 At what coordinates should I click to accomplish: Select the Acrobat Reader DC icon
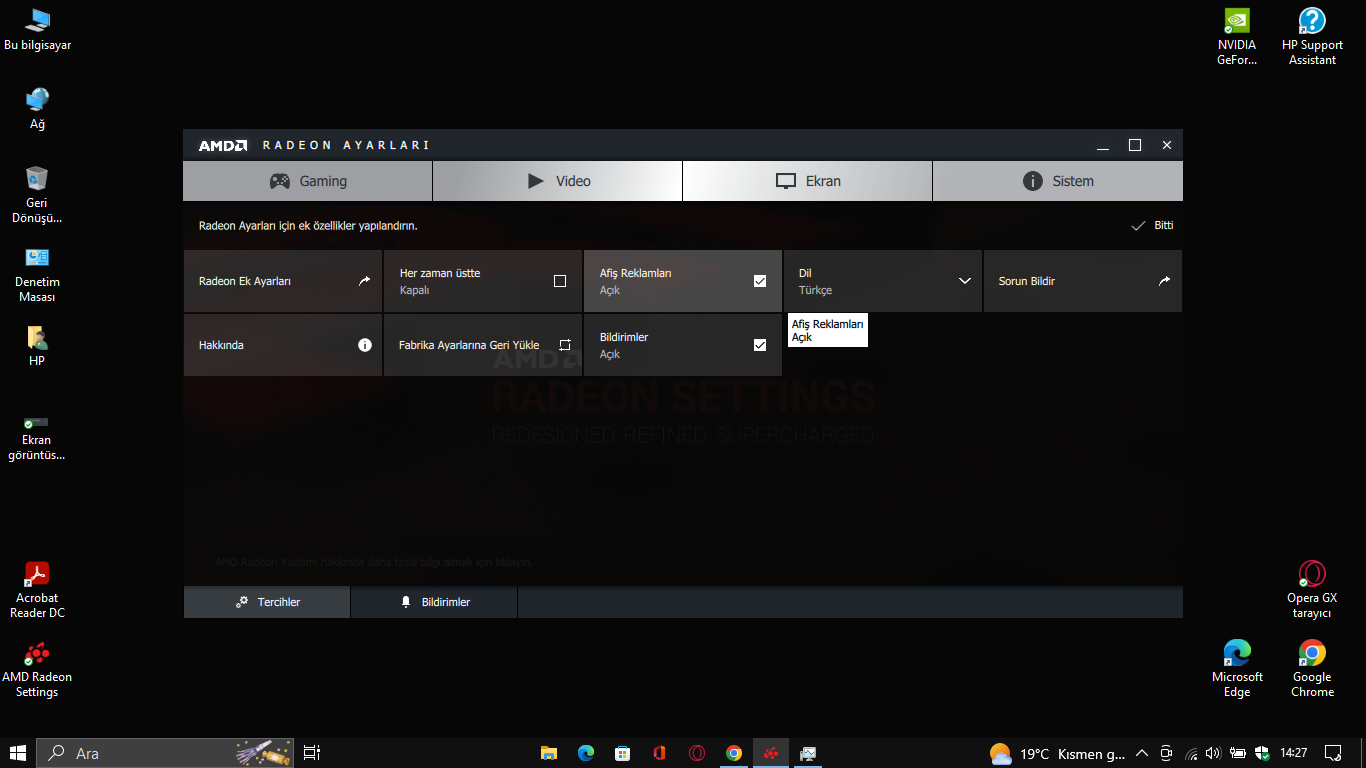(x=37, y=590)
